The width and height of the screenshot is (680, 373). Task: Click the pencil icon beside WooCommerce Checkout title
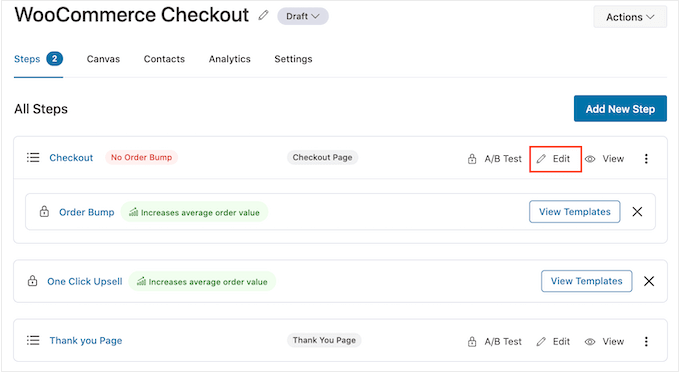263,16
